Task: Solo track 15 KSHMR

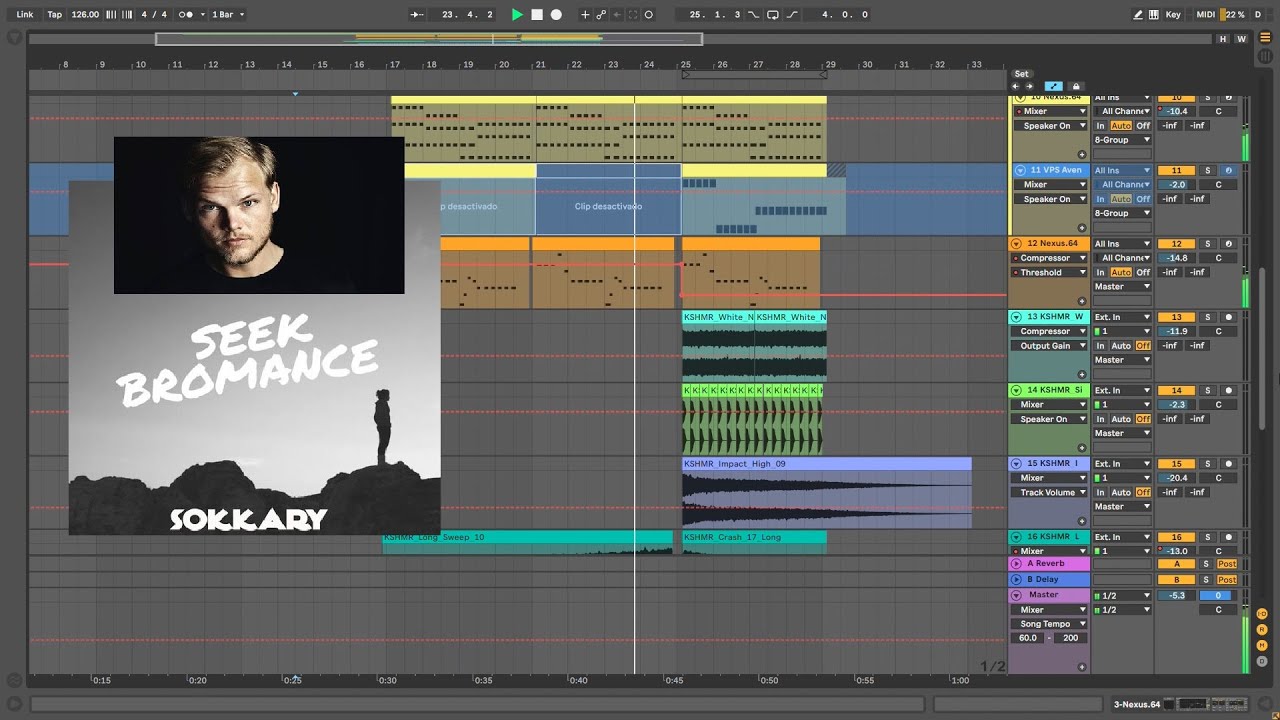Action: (x=1207, y=464)
